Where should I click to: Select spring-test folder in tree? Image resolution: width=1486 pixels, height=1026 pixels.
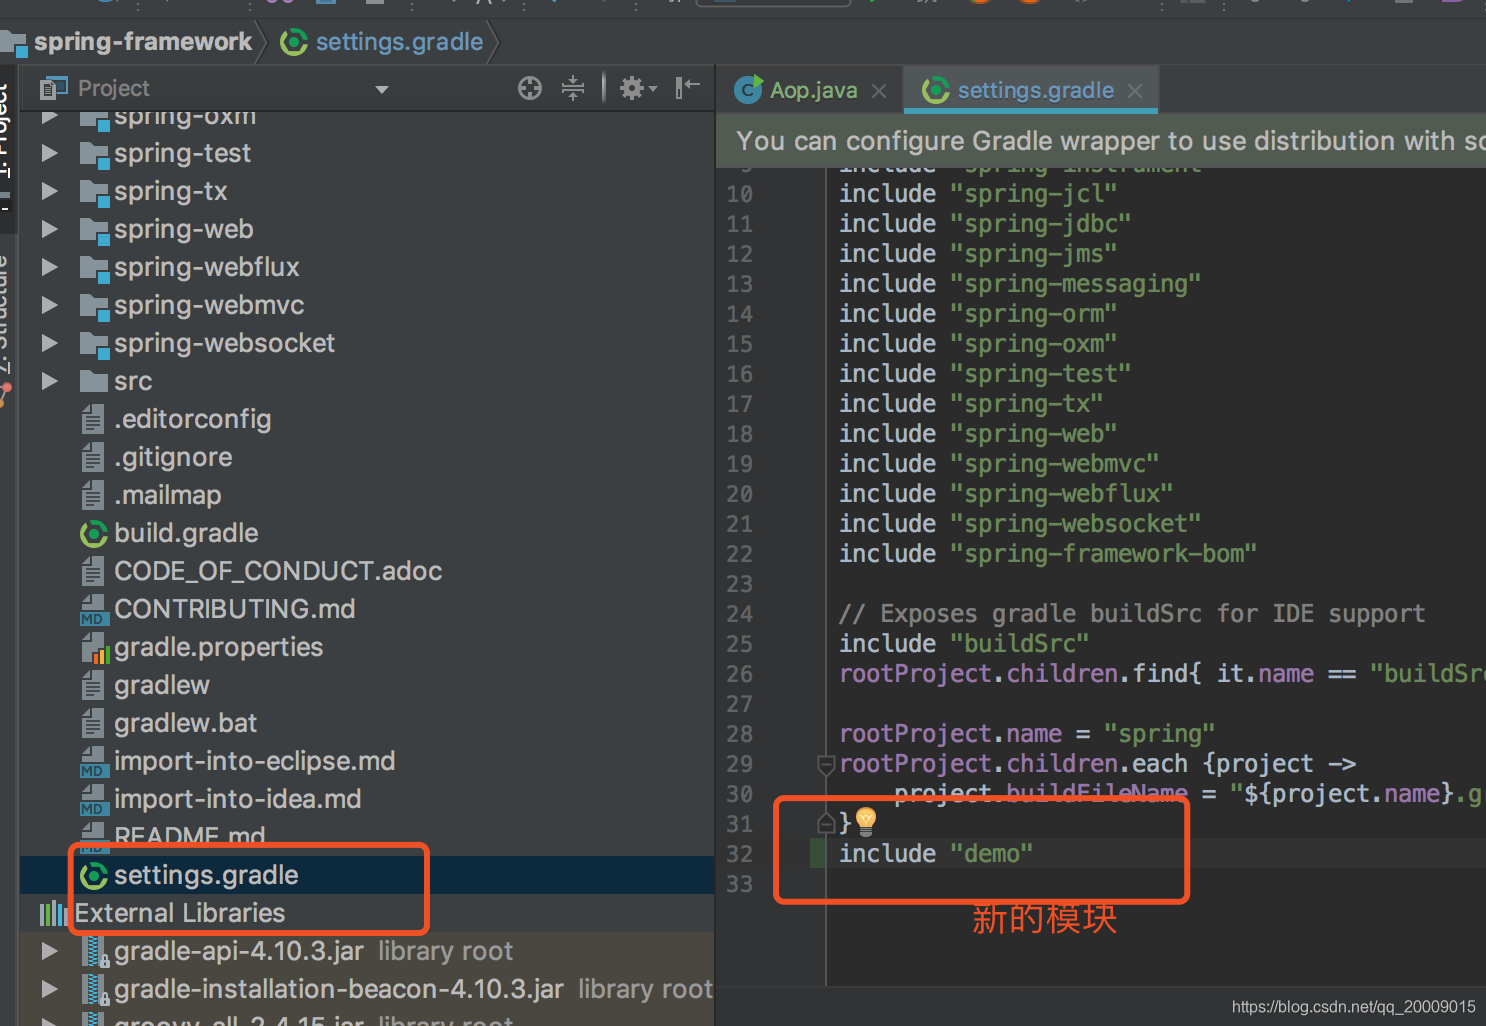pyautogui.click(x=182, y=153)
